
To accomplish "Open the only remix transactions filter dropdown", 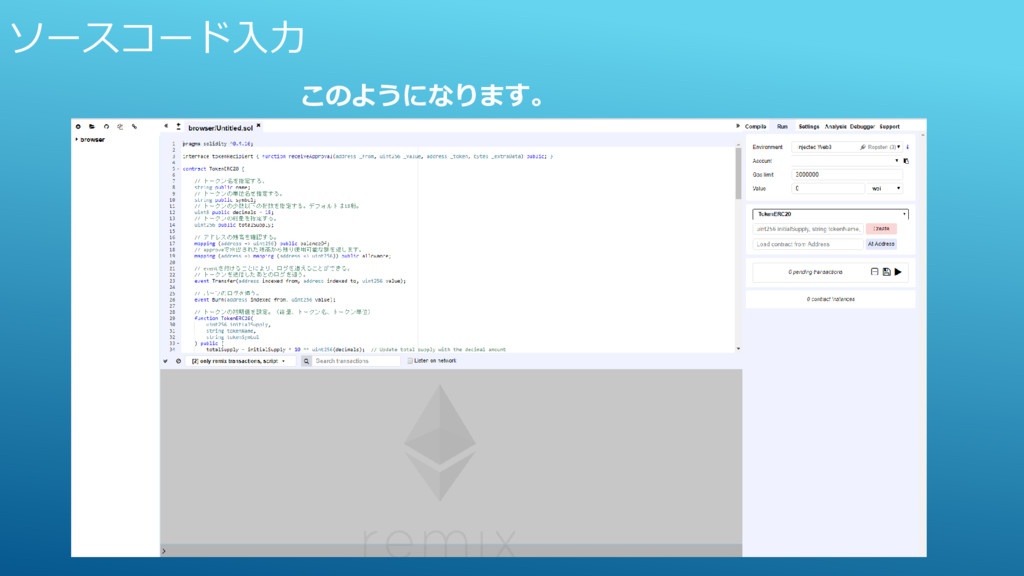I will pyautogui.click(x=239, y=361).
